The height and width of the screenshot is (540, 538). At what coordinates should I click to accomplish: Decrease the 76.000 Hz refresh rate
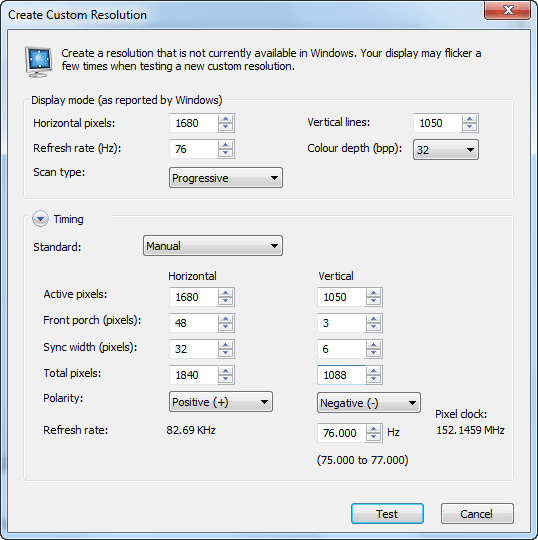[374, 437]
